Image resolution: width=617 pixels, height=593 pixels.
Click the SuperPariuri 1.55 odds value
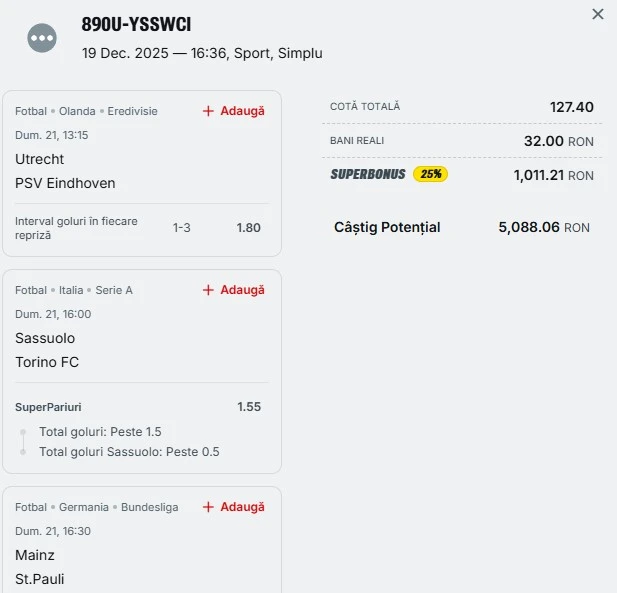(249, 407)
